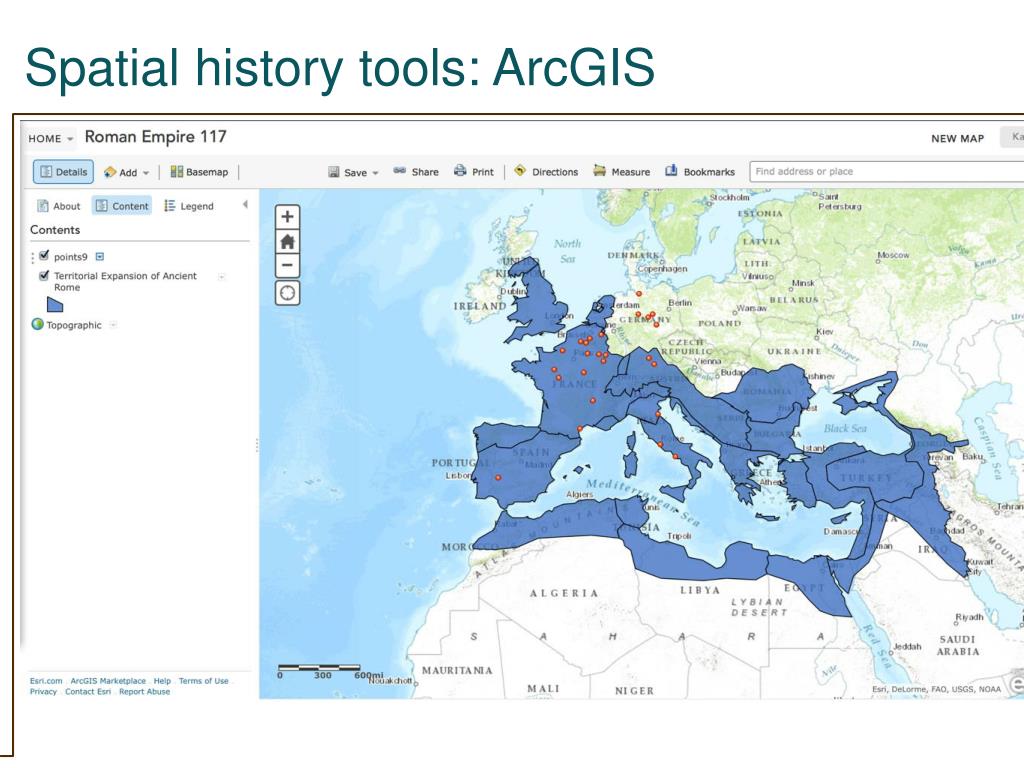This screenshot has height=768, width=1024.
Task: Expand the Save dropdown arrow
Action: (376, 173)
